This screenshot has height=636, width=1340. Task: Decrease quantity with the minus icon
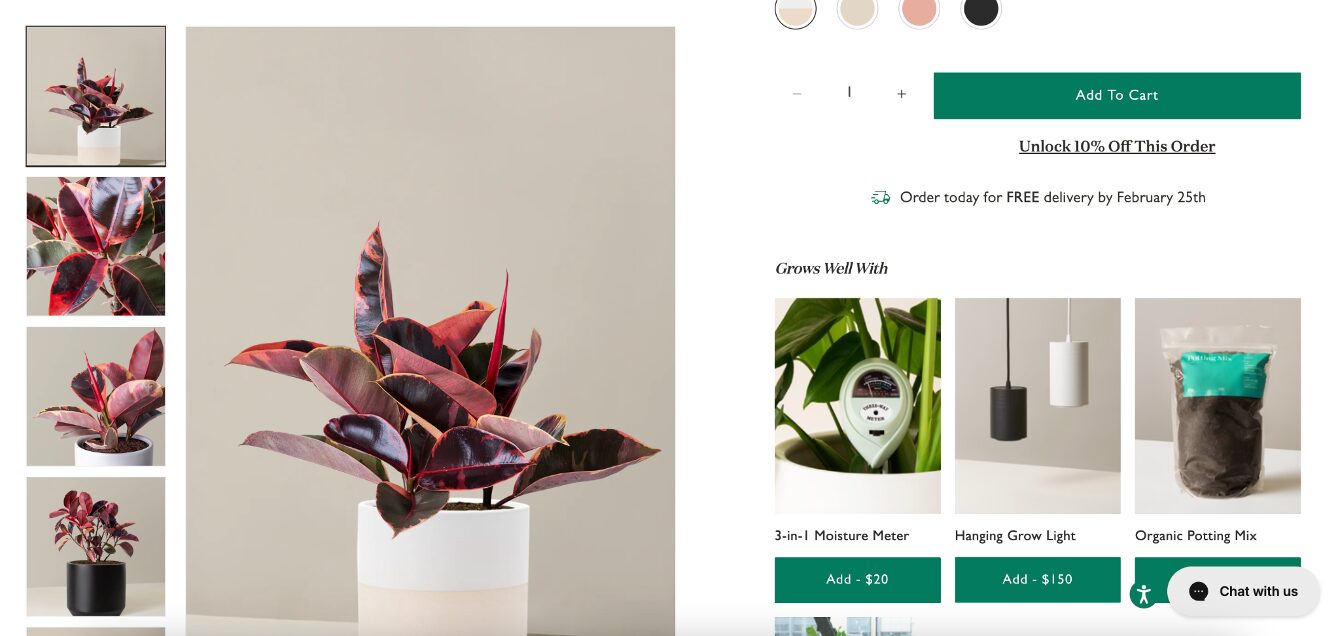(x=797, y=94)
